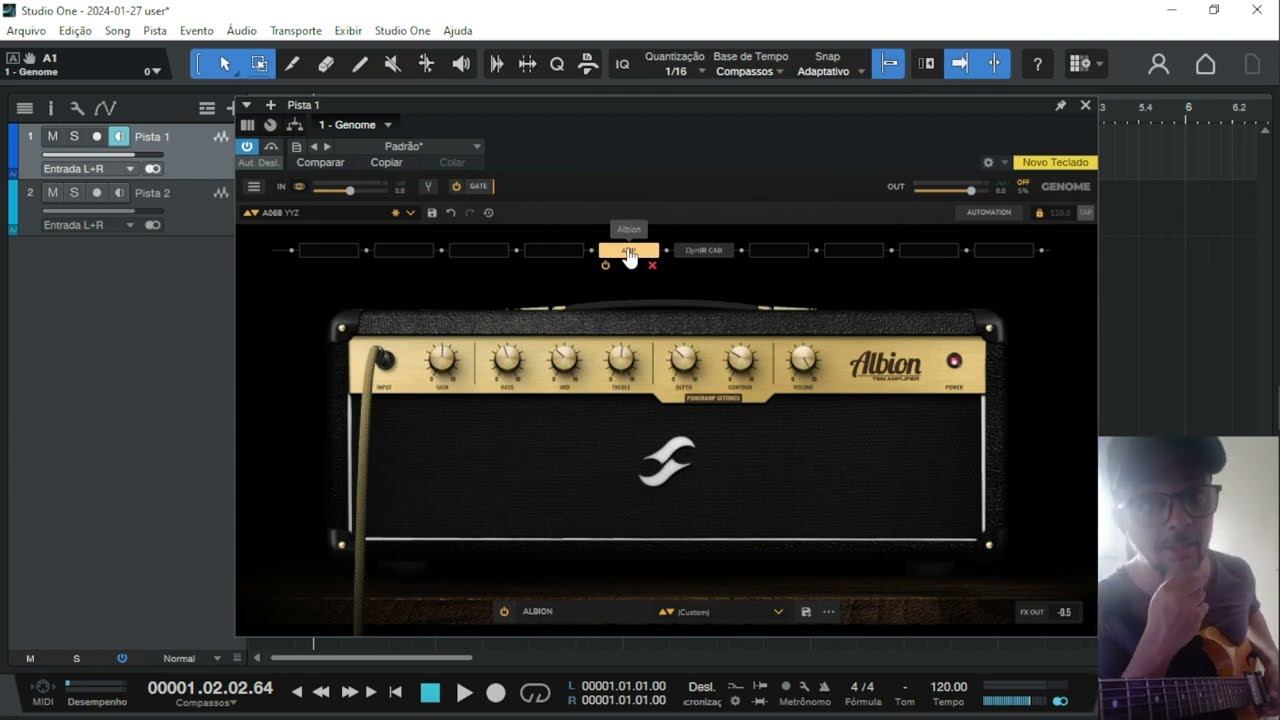The image size is (1280, 720).
Task: Save the A068 YYZ preset in Genome
Action: (432, 213)
